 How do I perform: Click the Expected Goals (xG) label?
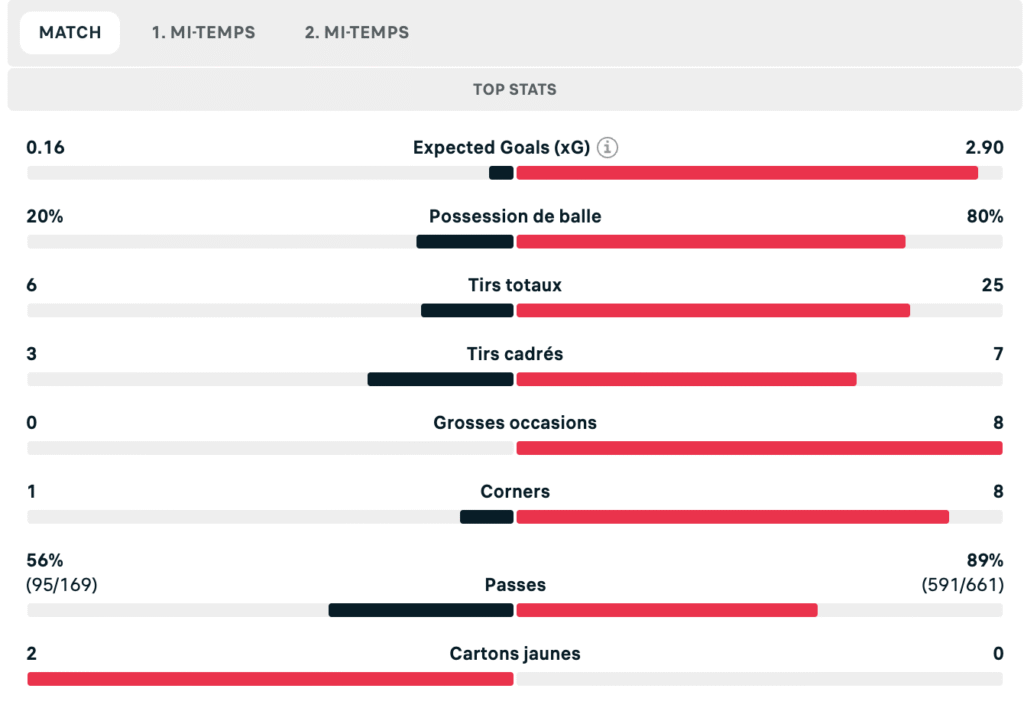501,148
